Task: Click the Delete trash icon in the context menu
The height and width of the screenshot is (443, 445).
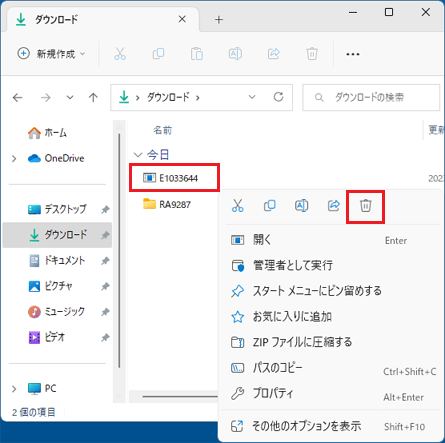Action: coord(365,206)
